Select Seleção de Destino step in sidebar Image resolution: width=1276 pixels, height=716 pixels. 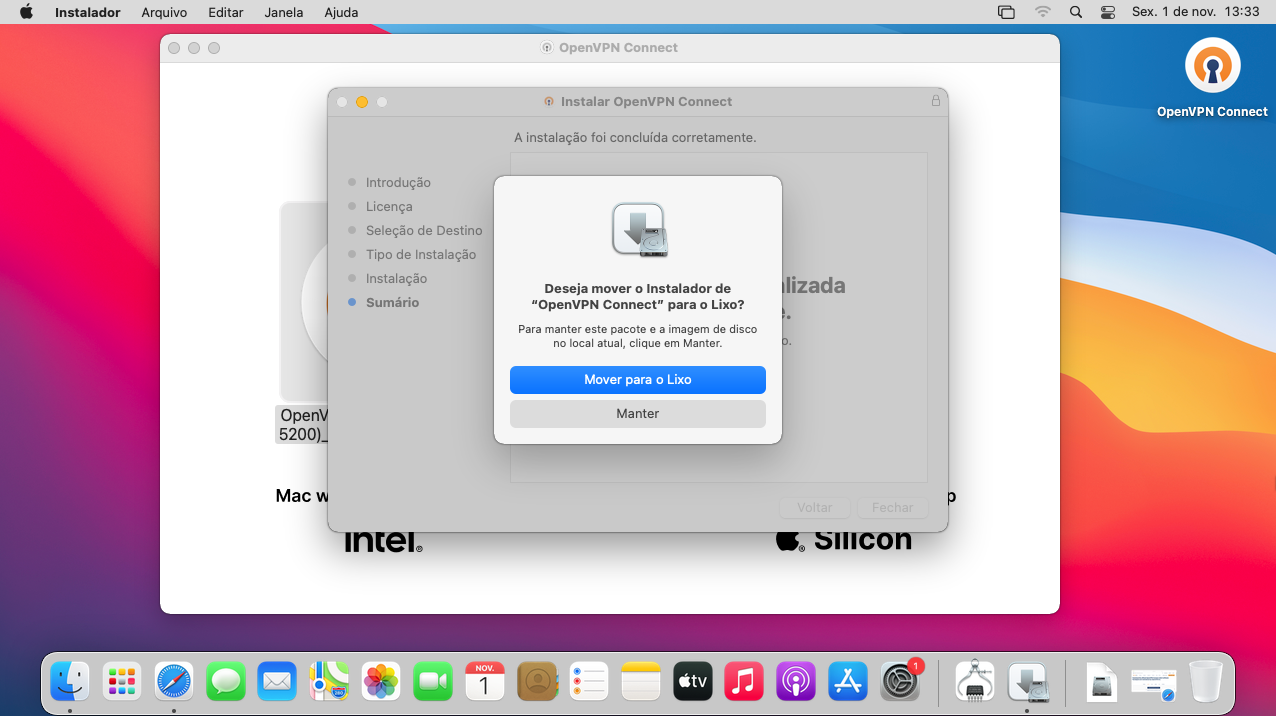424,230
